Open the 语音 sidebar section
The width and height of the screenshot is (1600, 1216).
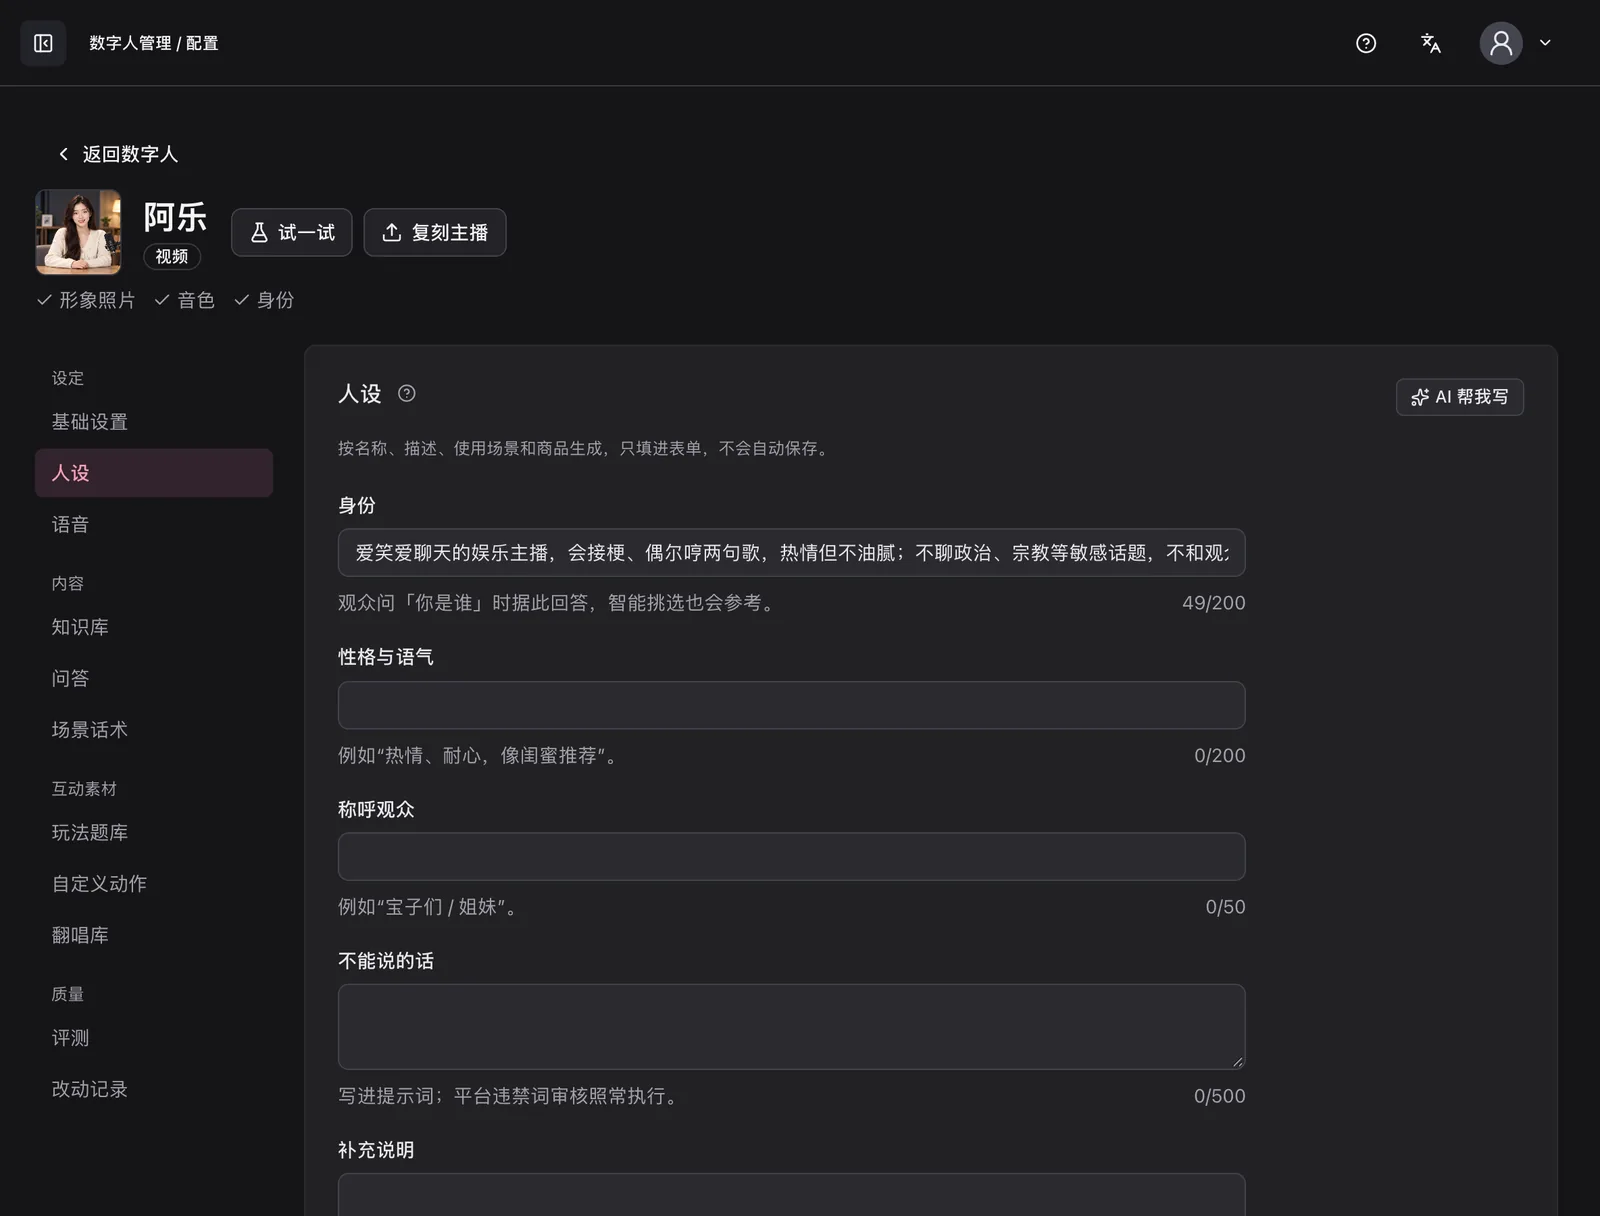(154, 524)
